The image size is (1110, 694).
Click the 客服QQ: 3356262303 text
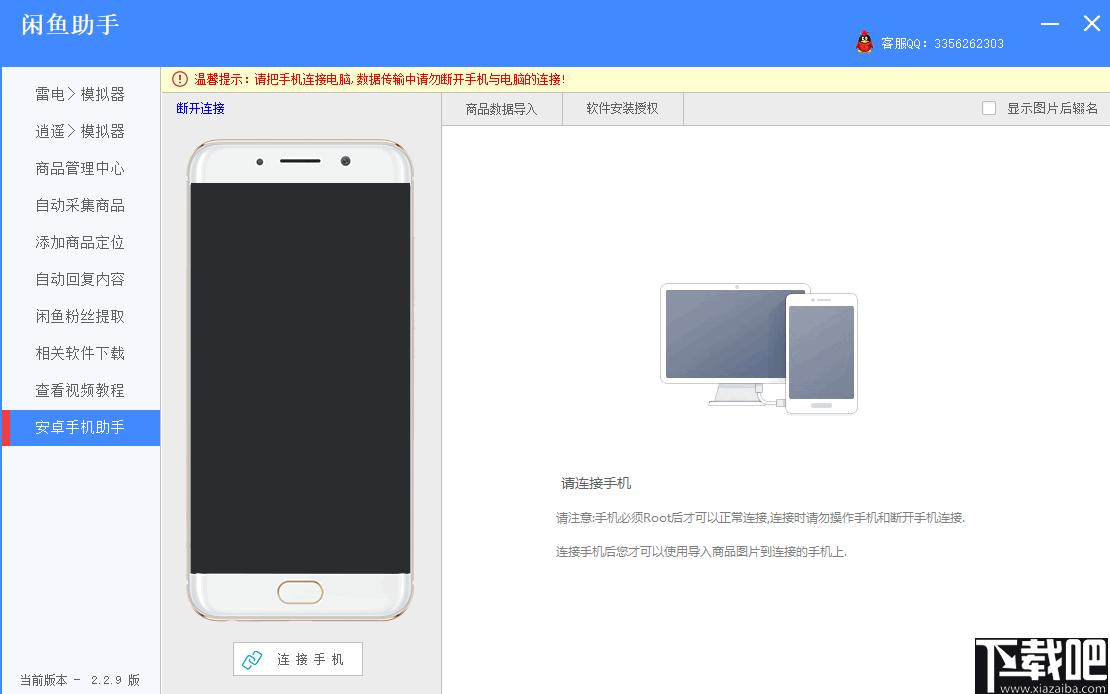point(942,43)
